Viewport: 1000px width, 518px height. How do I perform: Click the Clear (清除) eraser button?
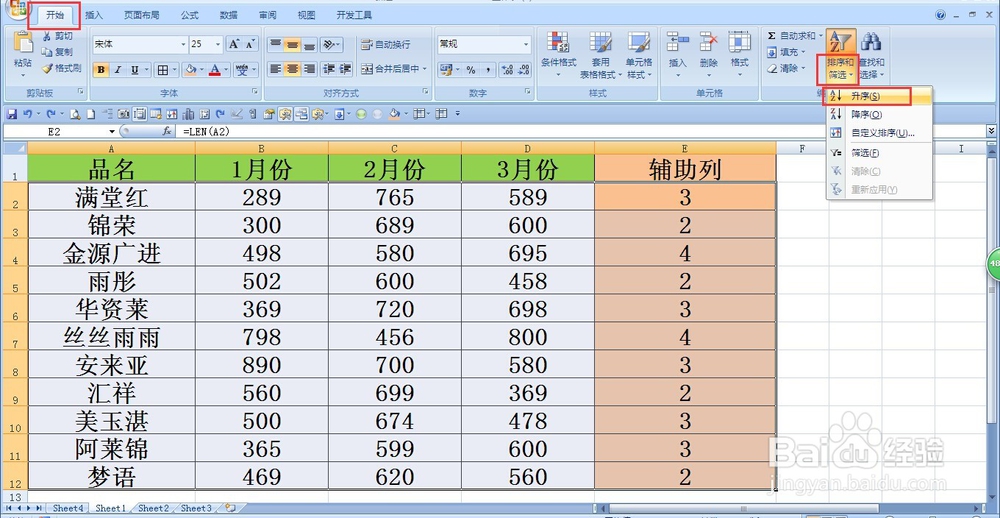click(786, 68)
